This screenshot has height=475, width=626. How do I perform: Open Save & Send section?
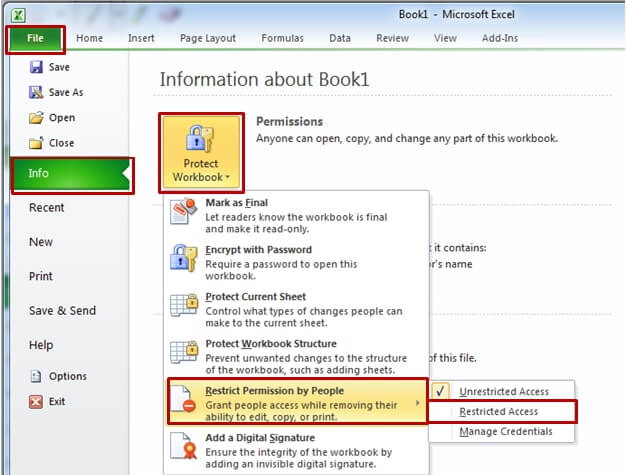pos(62,311)
